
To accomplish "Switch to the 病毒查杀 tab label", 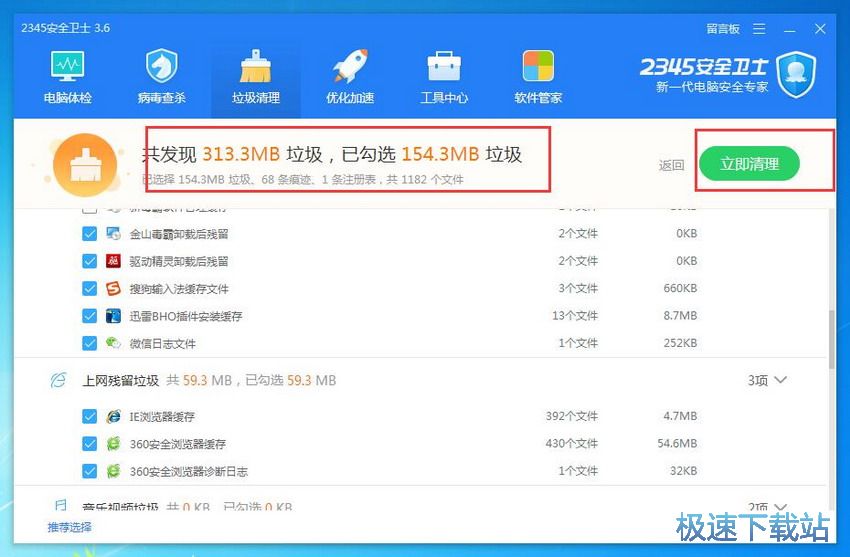I will (162, 98).
